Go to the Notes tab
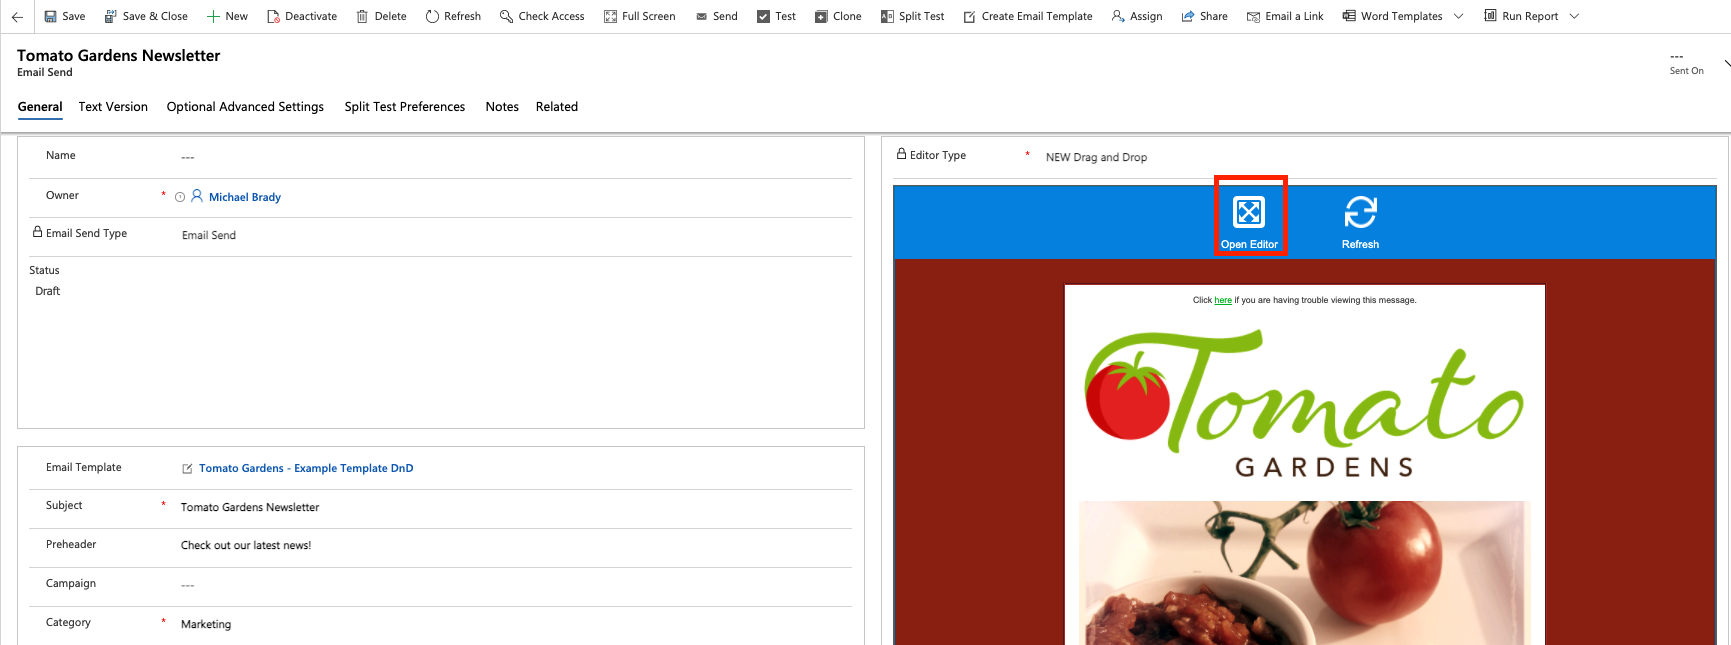1731x645 pixels. (502, 107)
